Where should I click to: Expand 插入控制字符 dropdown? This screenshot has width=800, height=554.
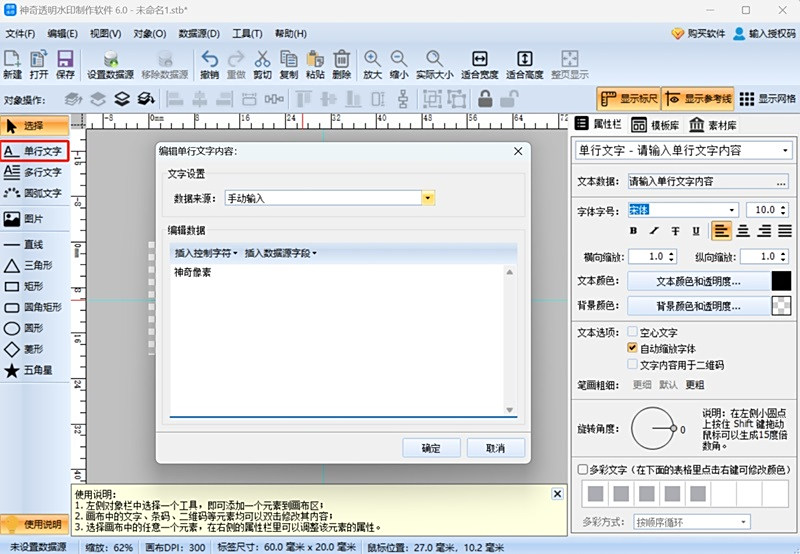click(206, 253)
